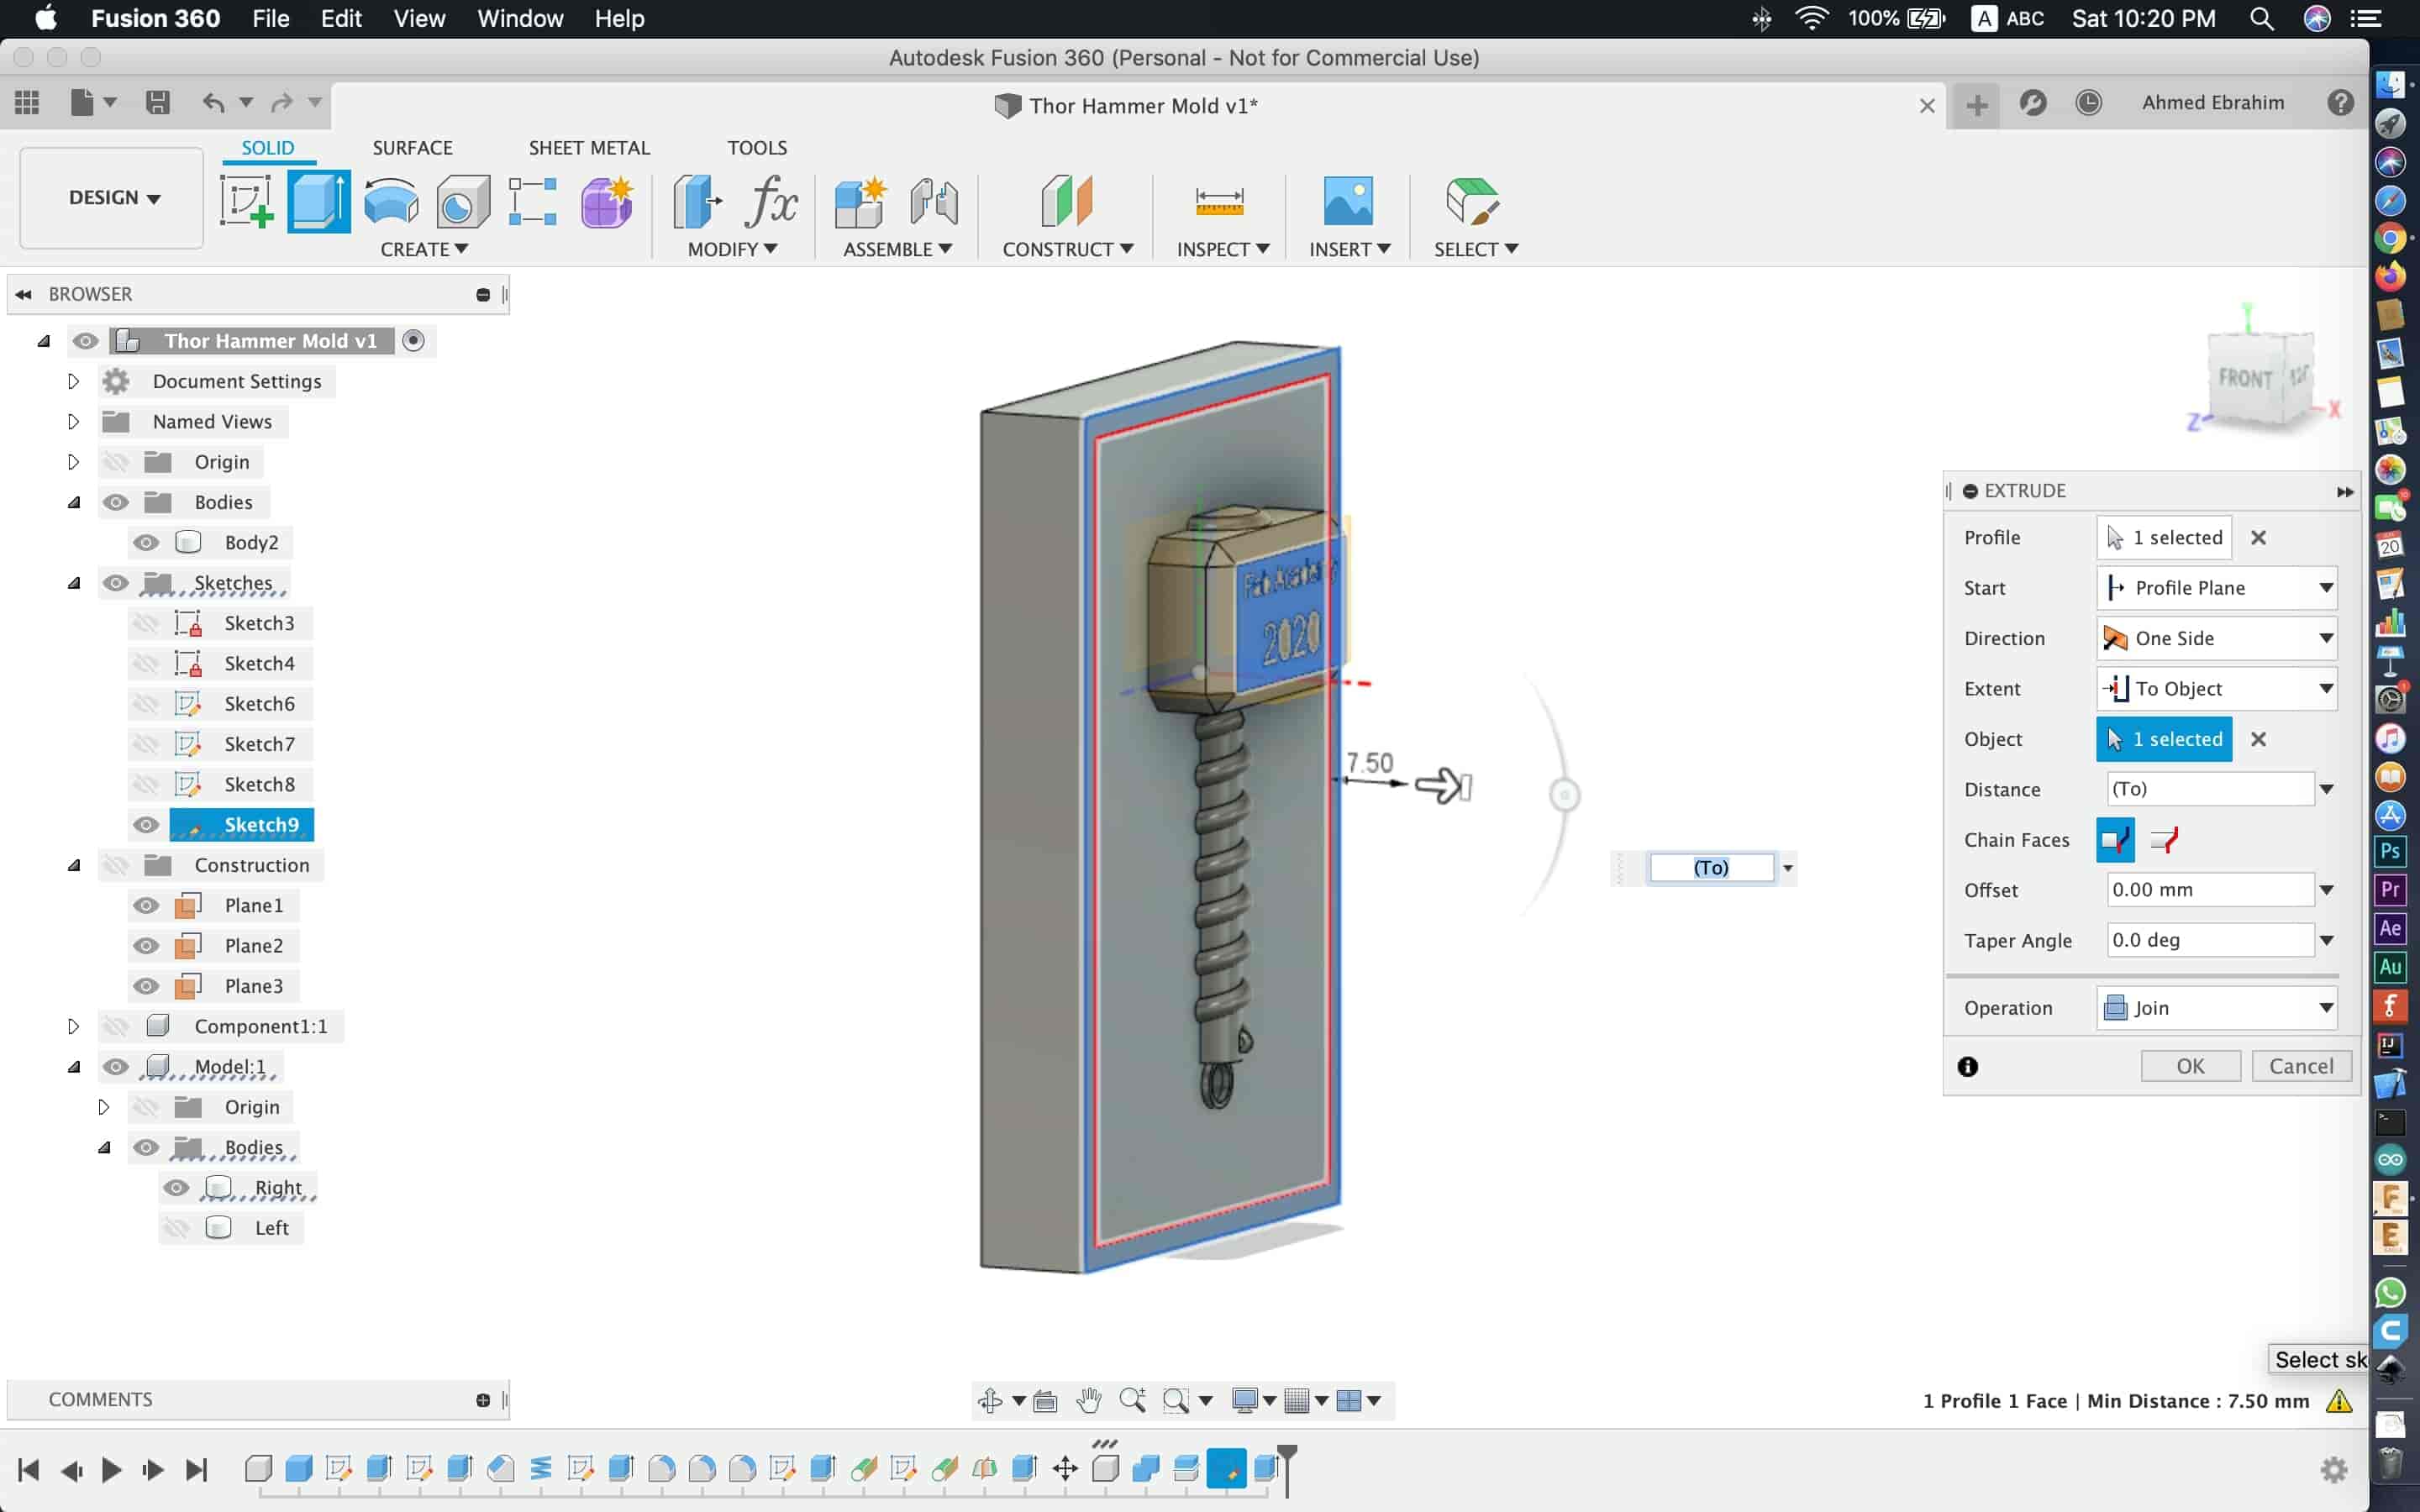Viewport: 2420px width, 1512px height.
Task: Open the Start Profile Plane dropdown
Action: pos(2216,588)
